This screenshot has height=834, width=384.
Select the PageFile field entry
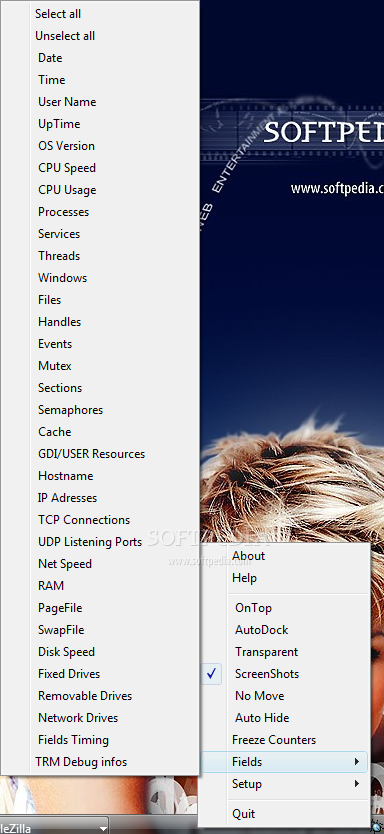pos(100,607)
